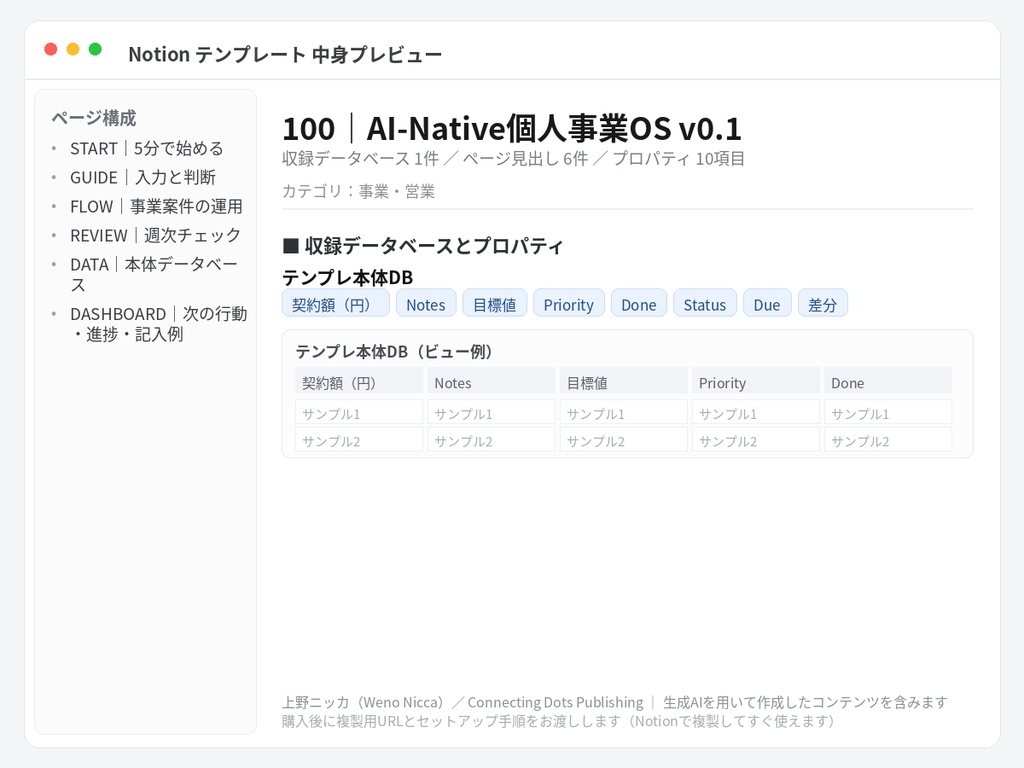This screenshot has height=768, width=1024.
Task: Click サンプル1 cell under 契約額（円） column
Action: coord(359,413)
